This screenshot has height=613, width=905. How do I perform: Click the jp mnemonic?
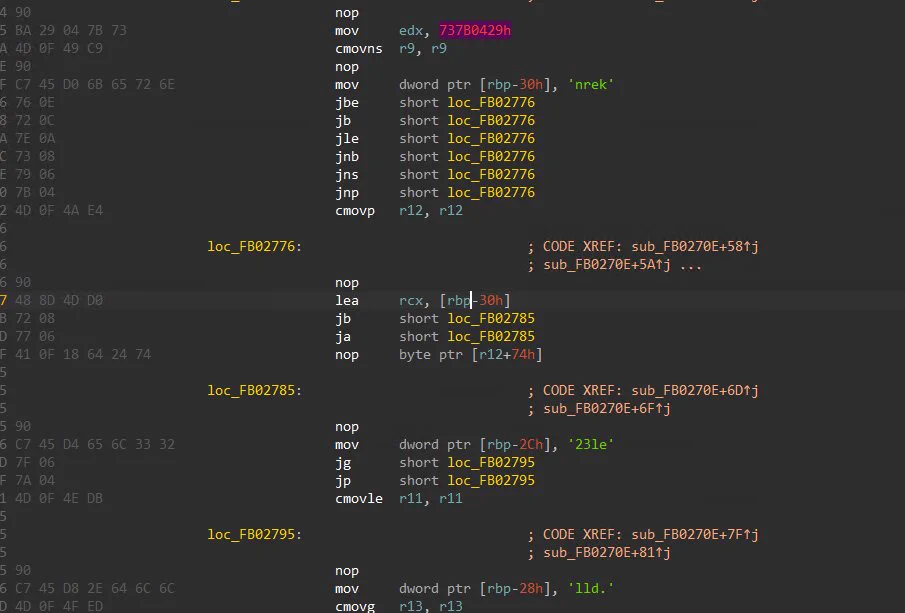pyautogui.click(x=342, y=481)
